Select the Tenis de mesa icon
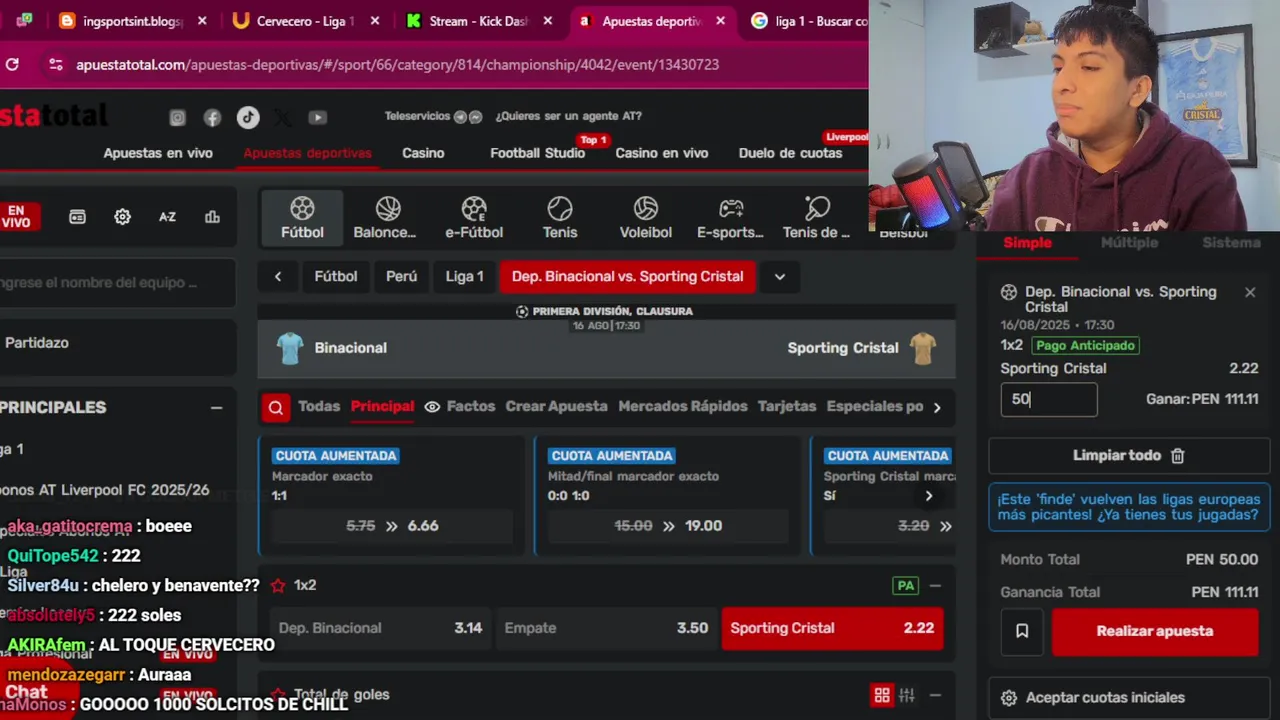The image size is (1280, 720). coord(816,217)
